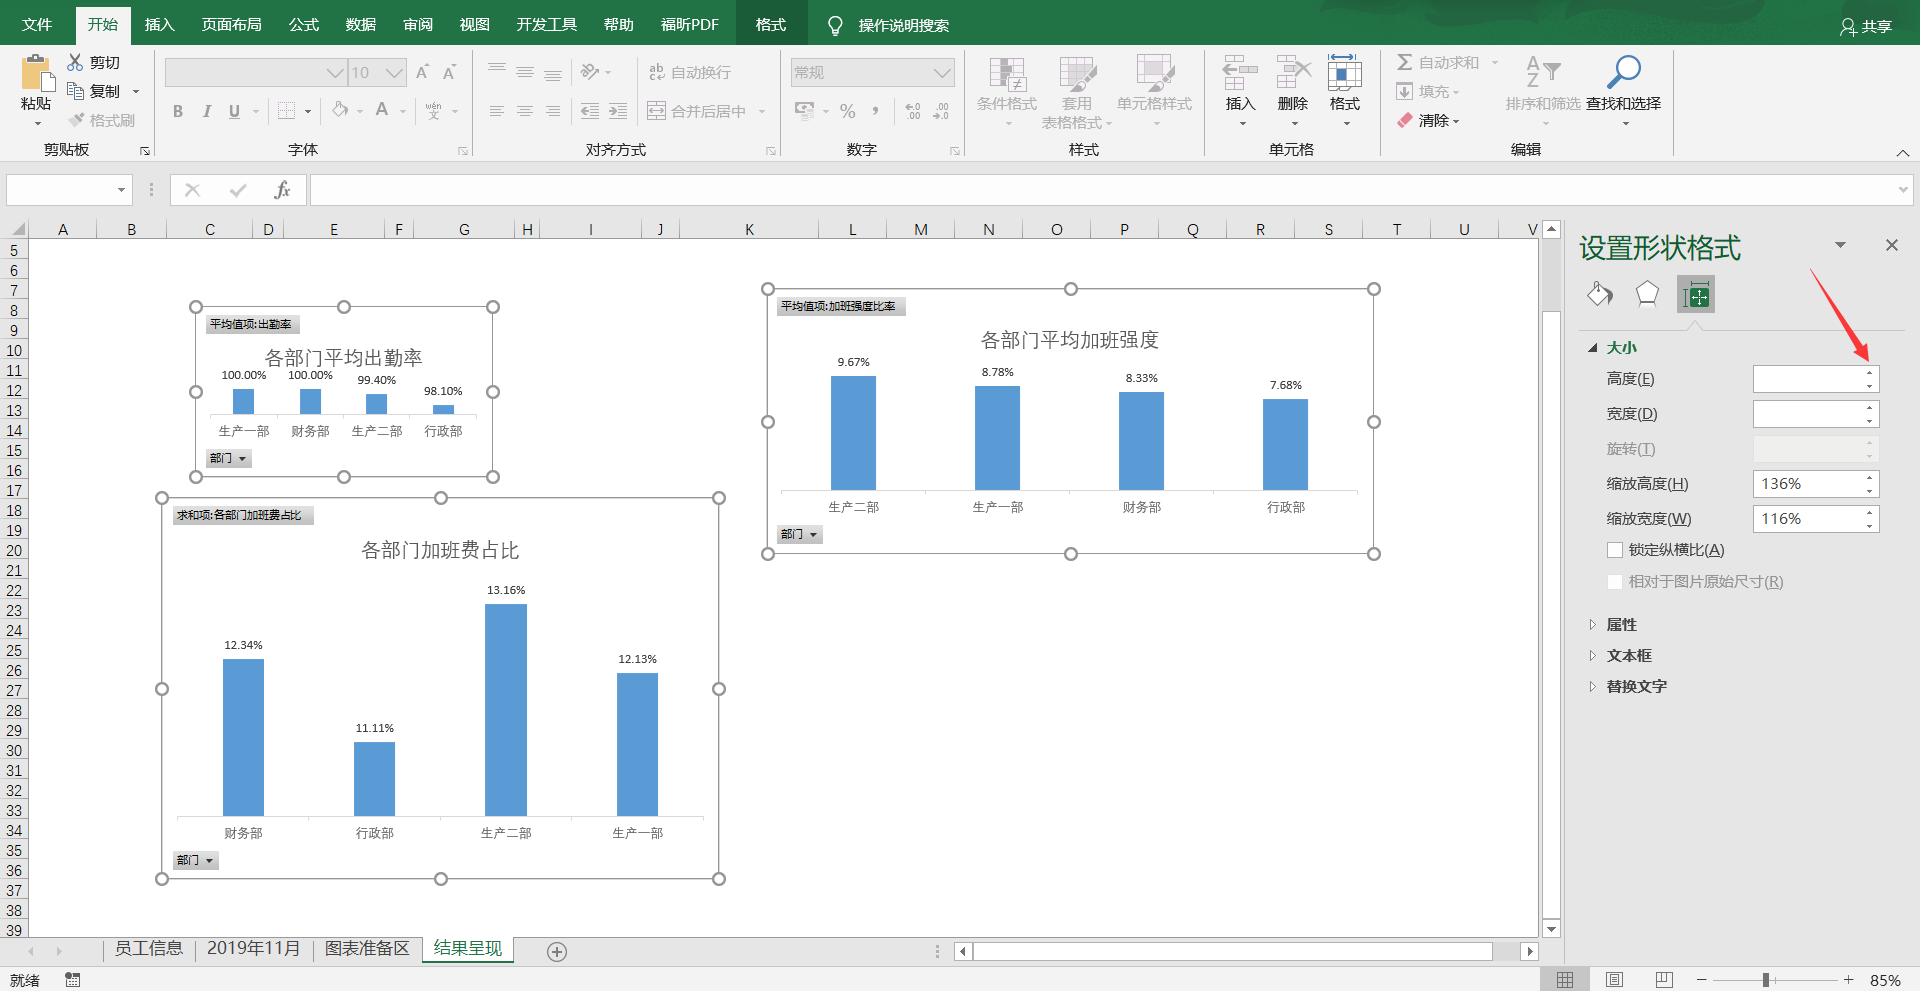The height and width of the screenshot is (991, 1920).
Task: Open the employee info sheet tab
Action: (x=149, y=949)
